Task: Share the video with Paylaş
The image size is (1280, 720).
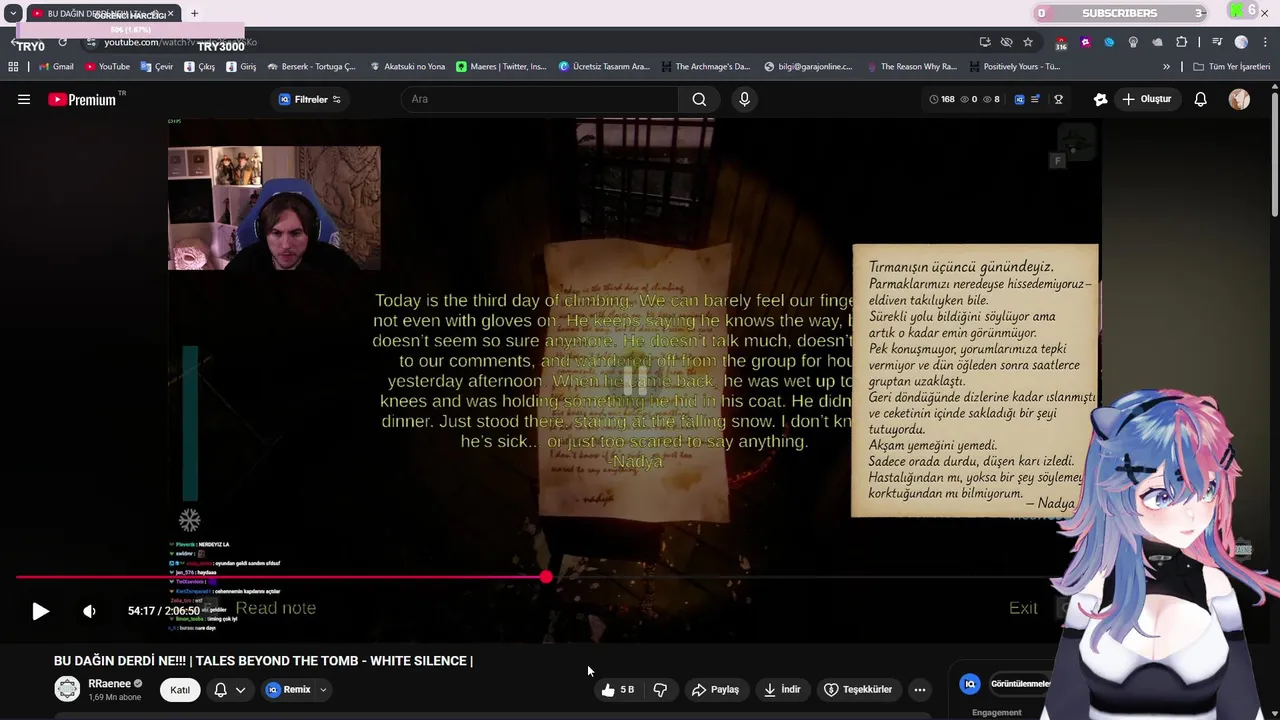Action: click(x=715, y=690)
